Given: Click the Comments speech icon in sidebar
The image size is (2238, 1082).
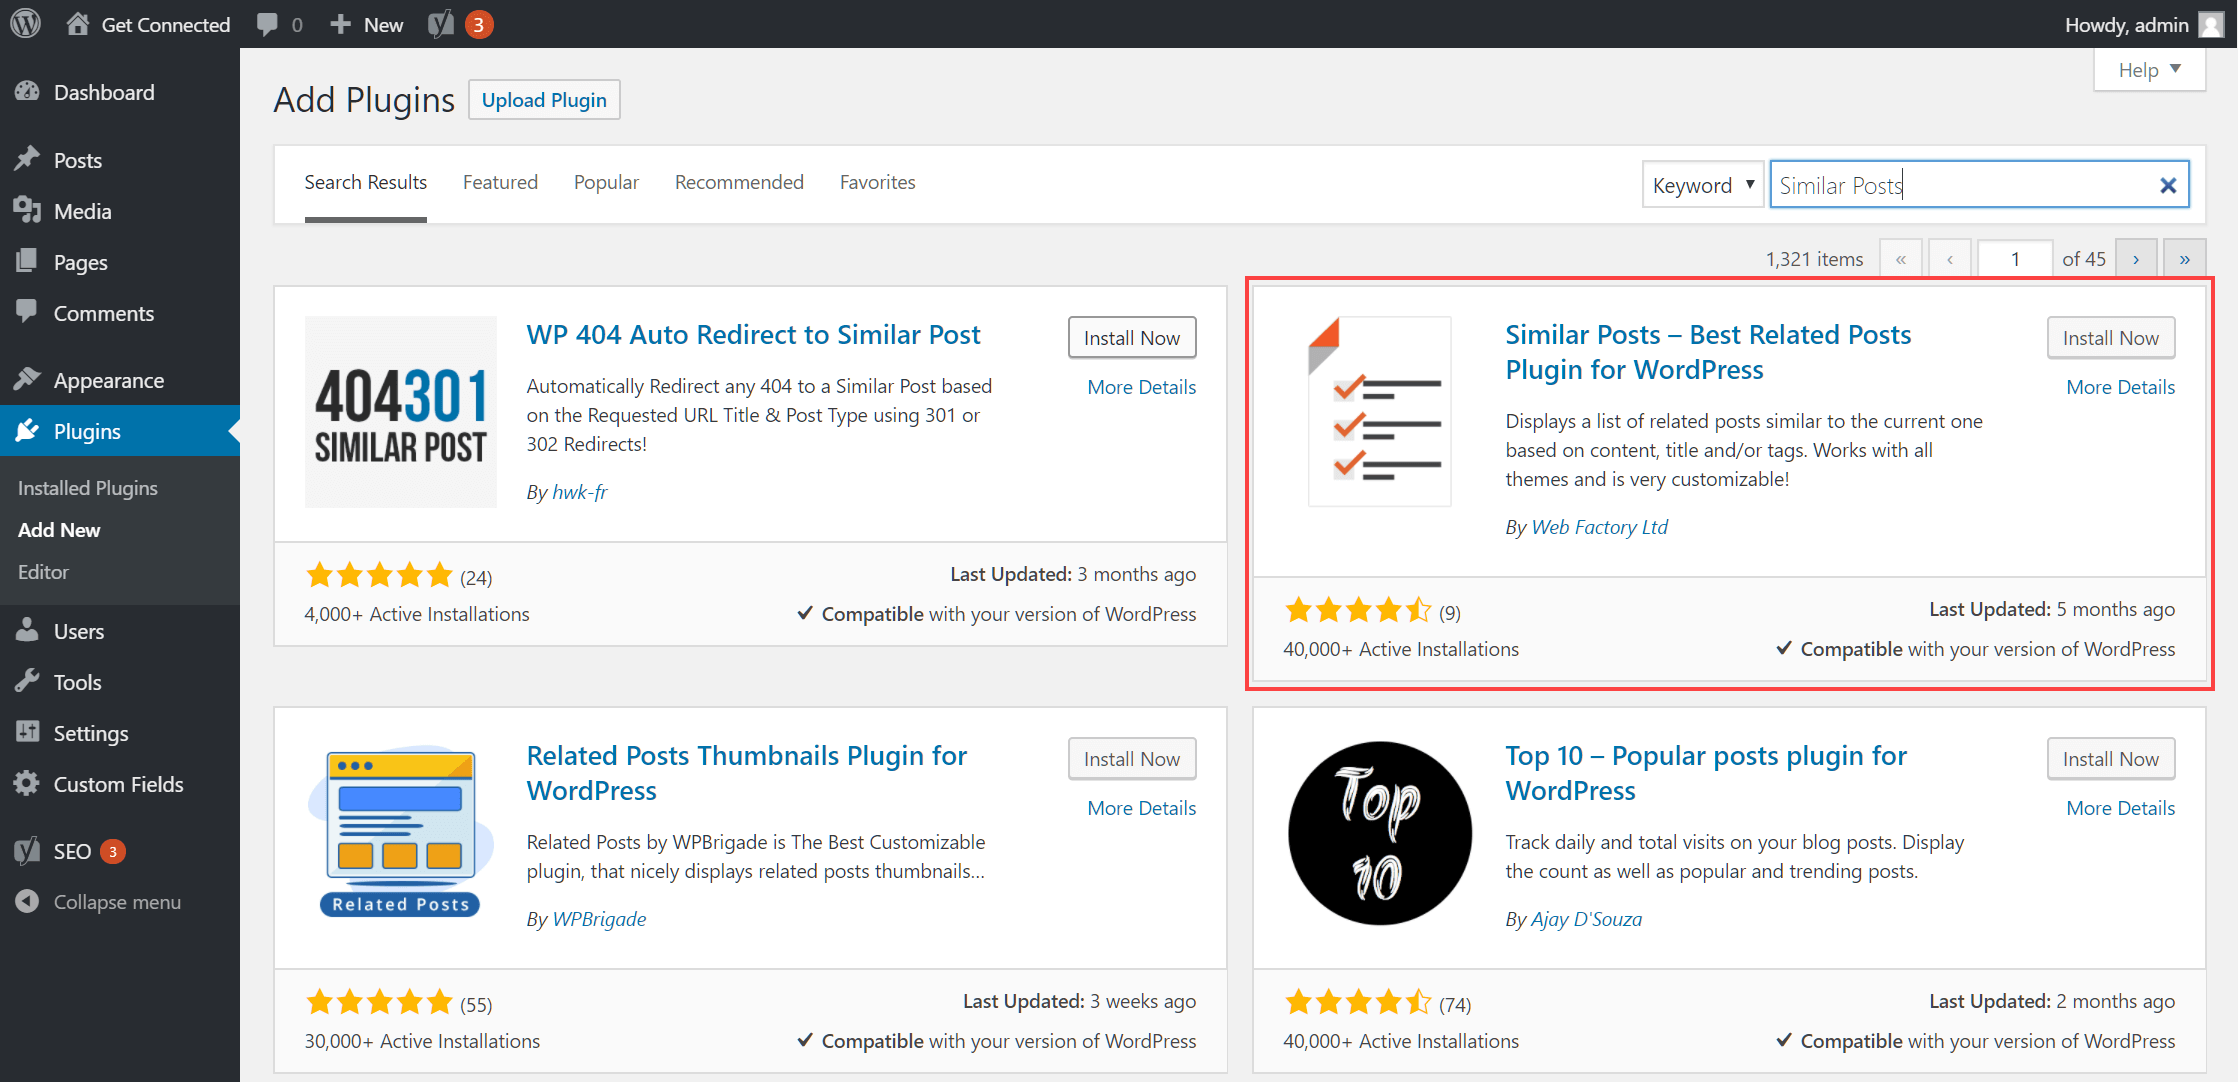Looking at the screenshot, I should tap(27, 312).
